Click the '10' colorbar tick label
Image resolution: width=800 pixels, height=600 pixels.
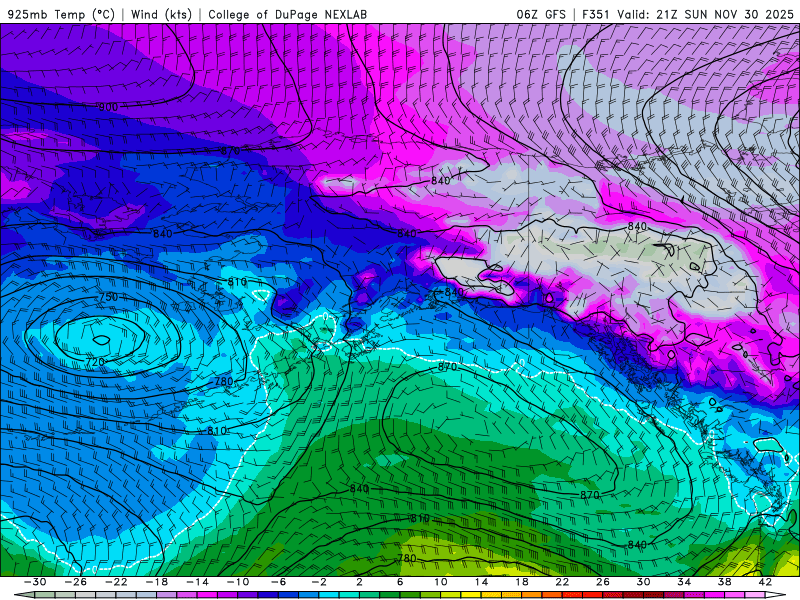pos(440,582)
